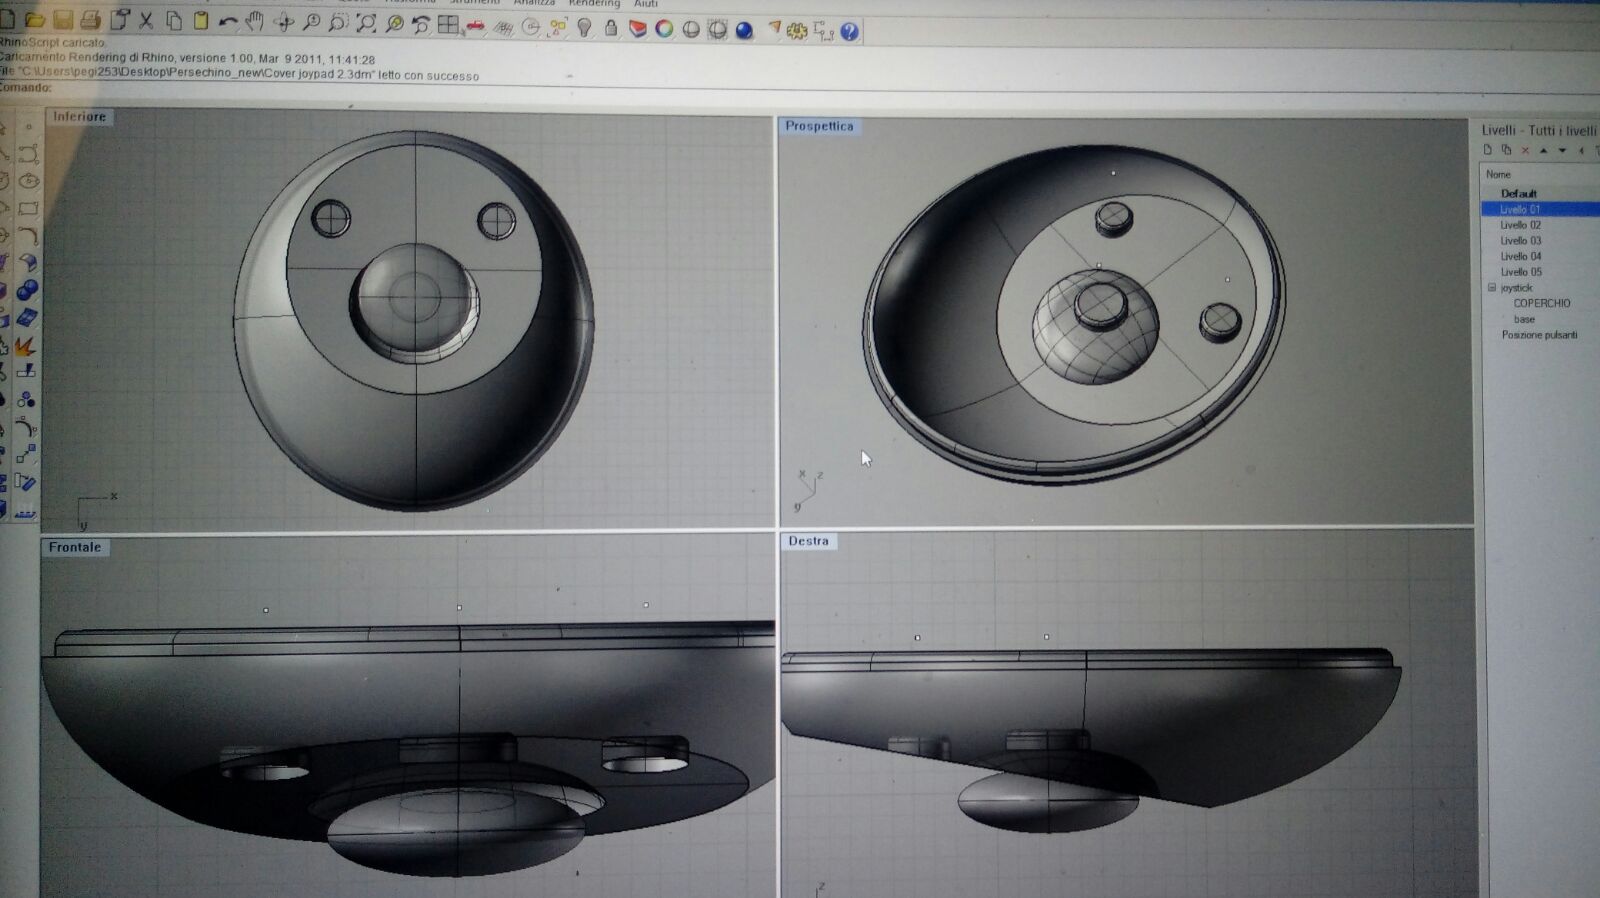Delete layer using the red X button
Viewport: 1600px width, 898px height.
(x=1525, y=151)
